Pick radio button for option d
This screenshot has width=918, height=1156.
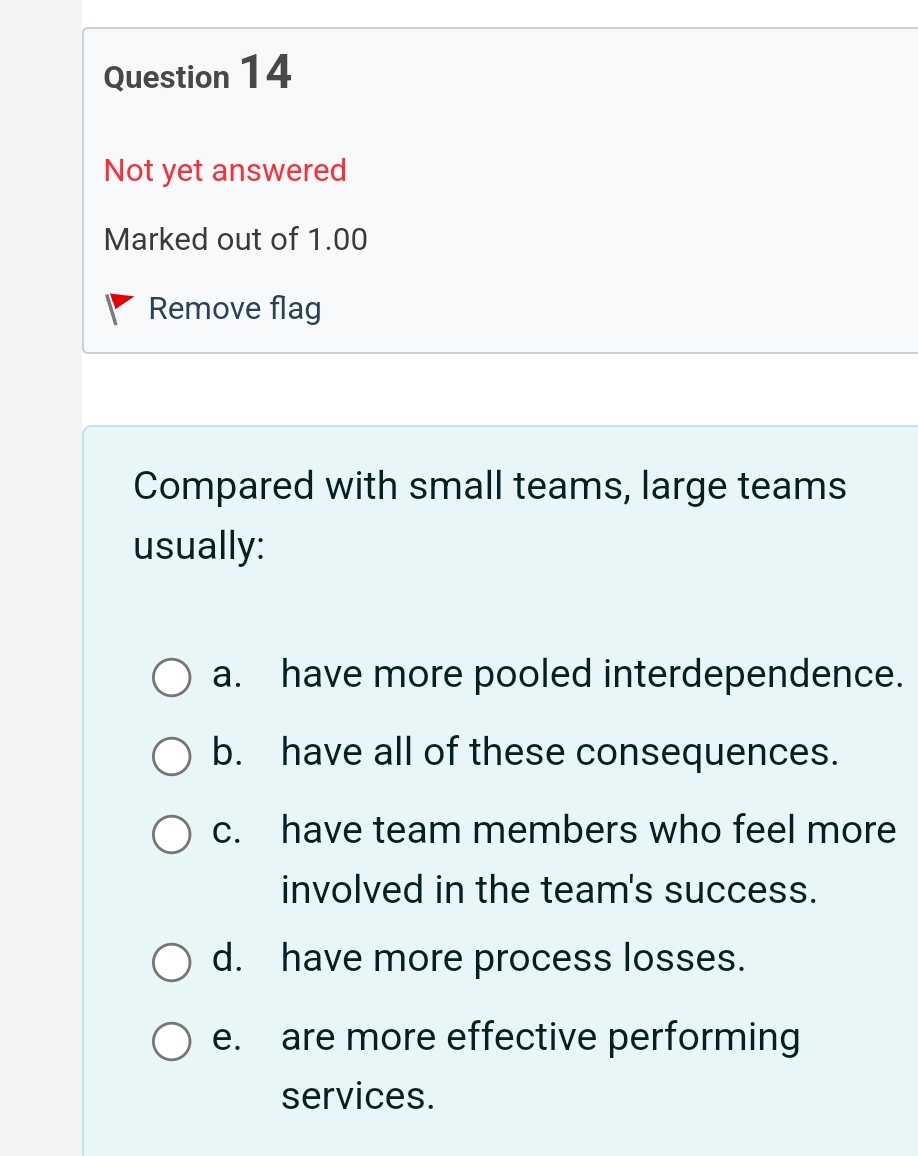171,962
